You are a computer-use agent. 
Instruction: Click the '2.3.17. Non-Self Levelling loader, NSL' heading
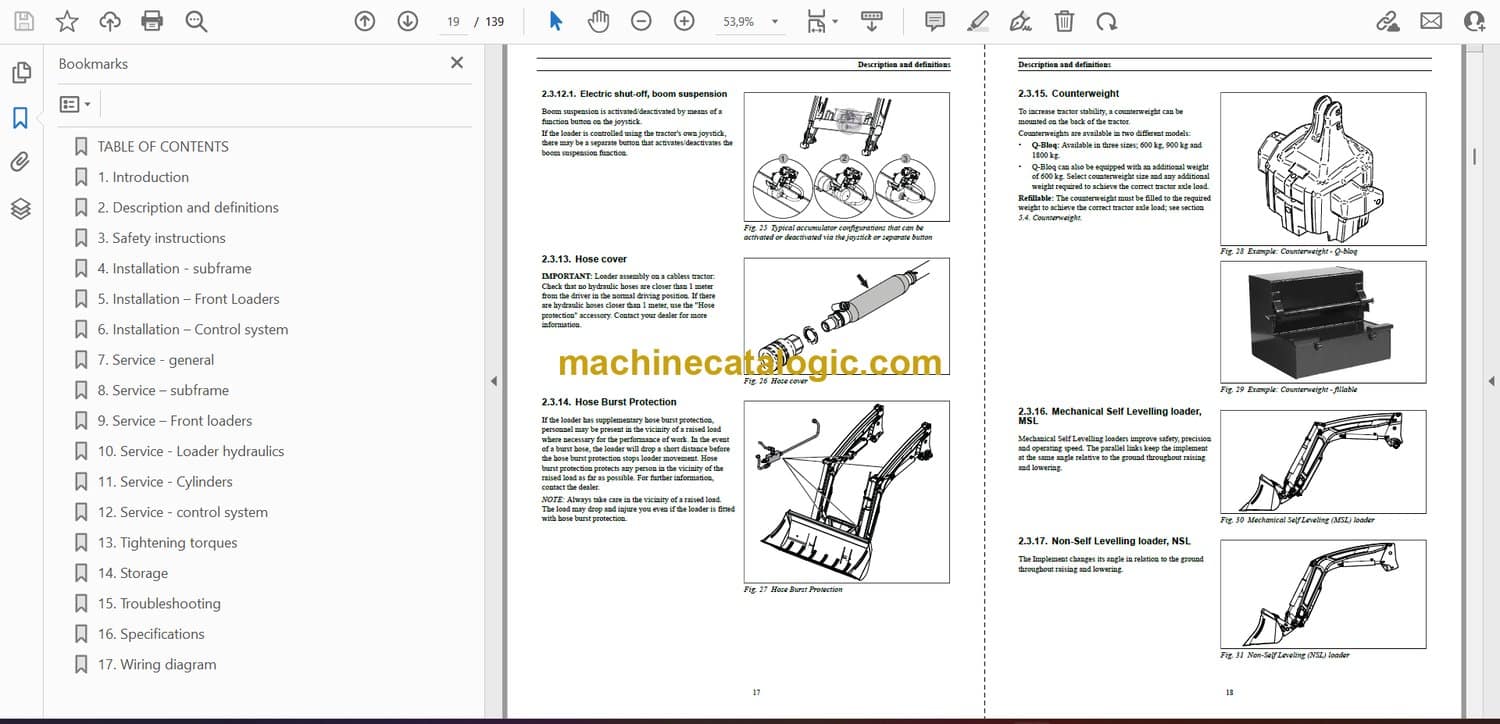[1104, 541]
